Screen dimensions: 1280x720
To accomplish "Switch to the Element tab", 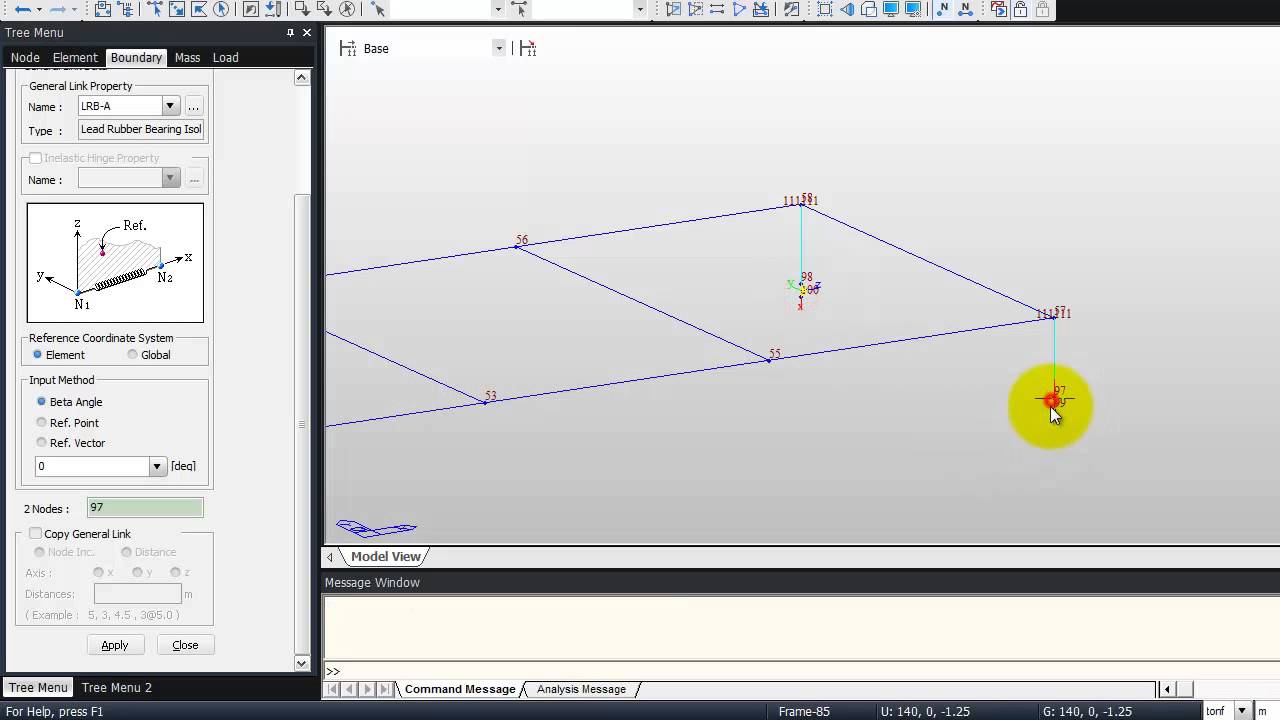I will pyautogui.click(x=75, y=57).
